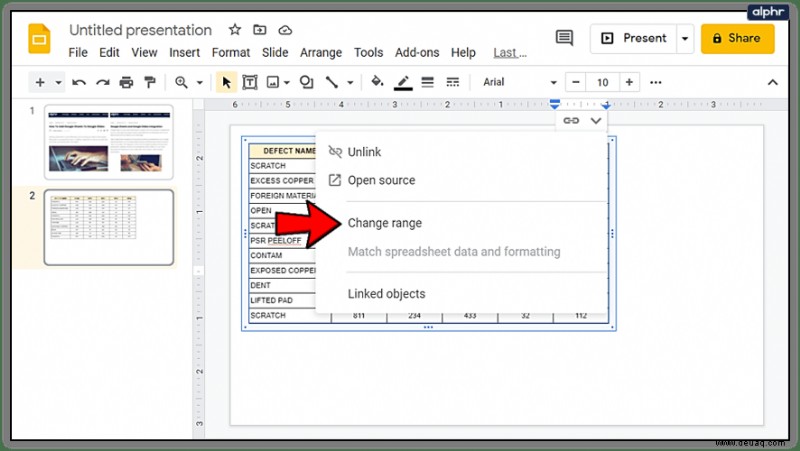Expand new slide layout dropdown
Image resolution: width=800 pixels, height=451 pixels.
coord(58,82)
